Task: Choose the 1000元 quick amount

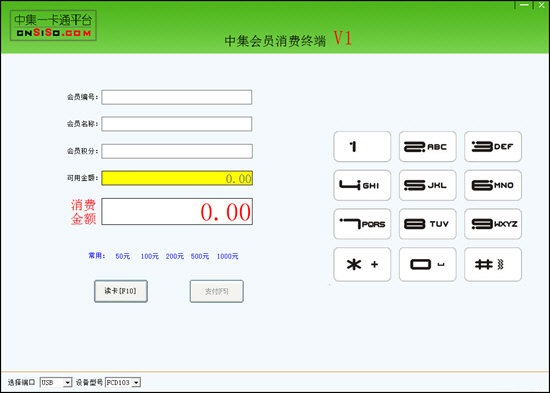Action: (227, 257)
